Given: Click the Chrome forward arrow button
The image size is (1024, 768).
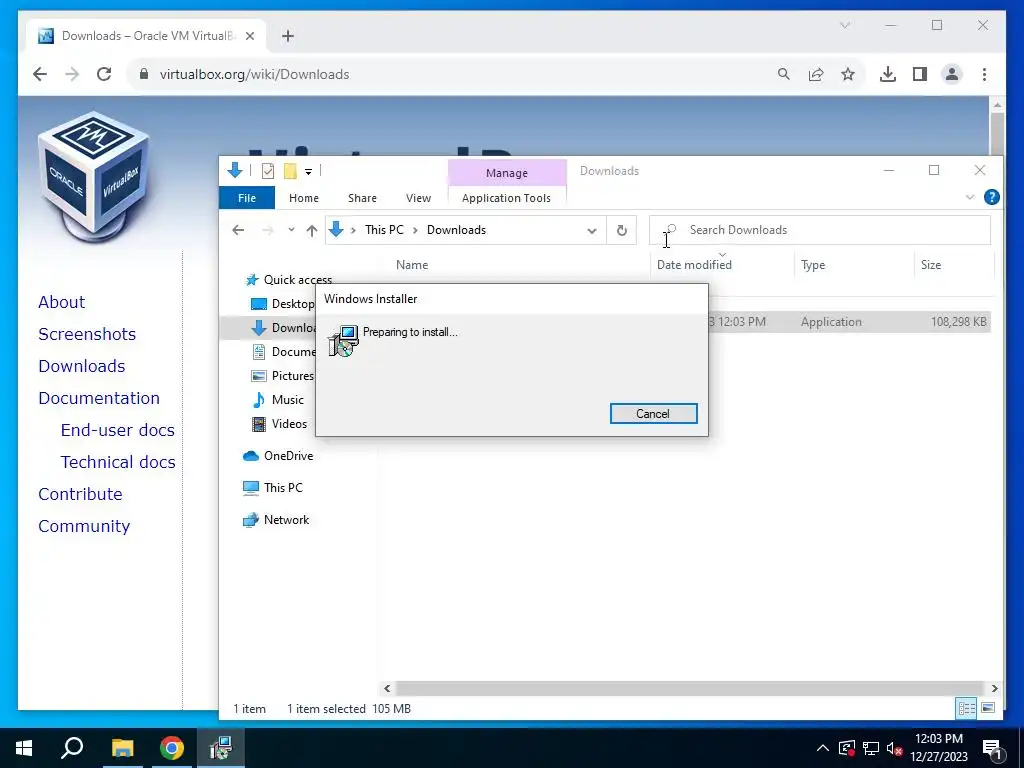Looking at the screenshot, I should [x=72, y=74].
